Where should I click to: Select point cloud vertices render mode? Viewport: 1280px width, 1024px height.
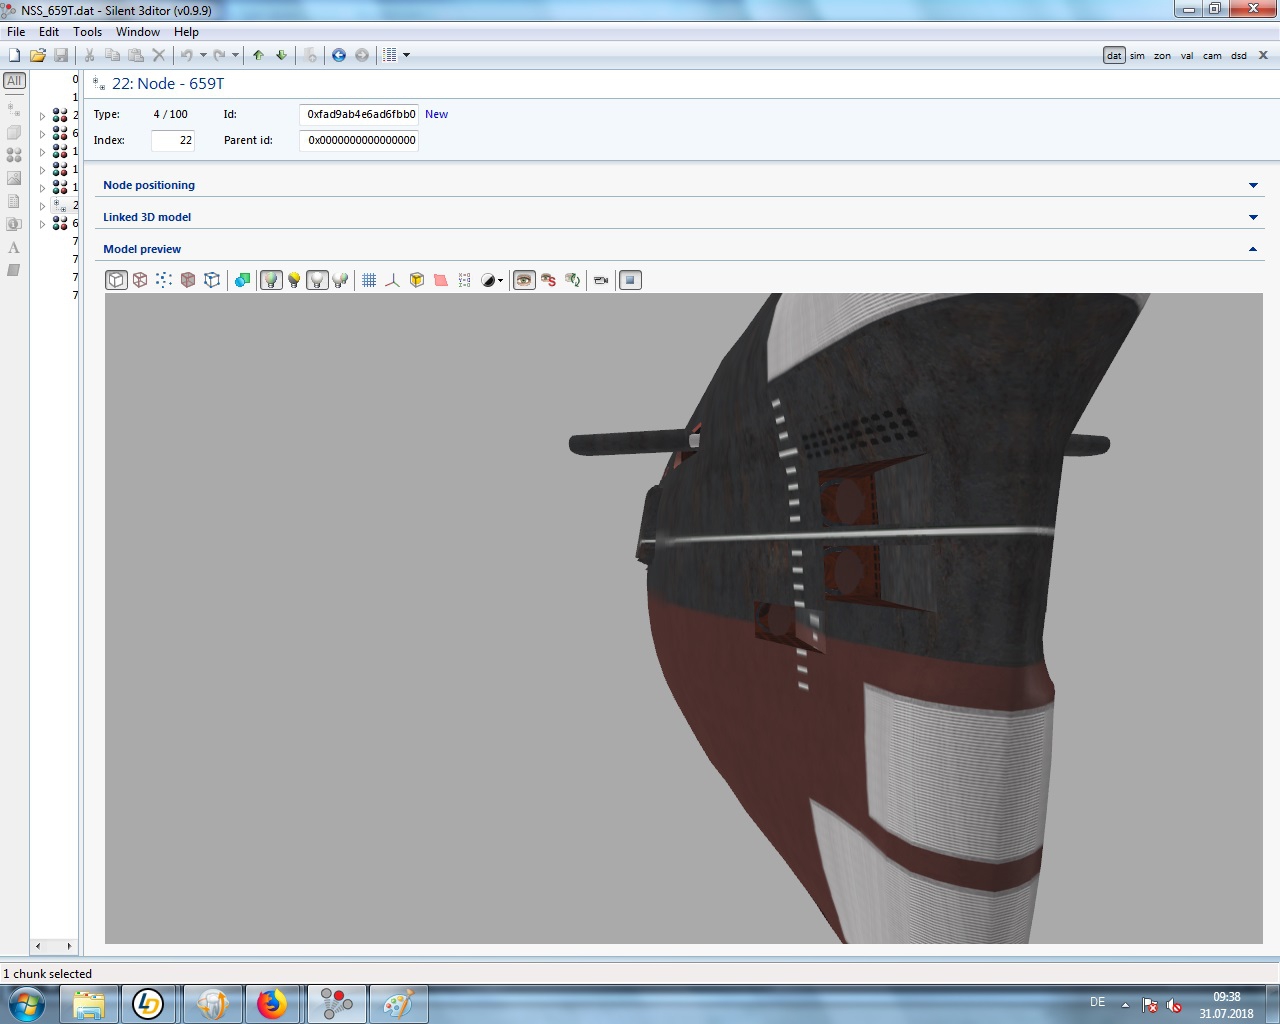(164, 280)
